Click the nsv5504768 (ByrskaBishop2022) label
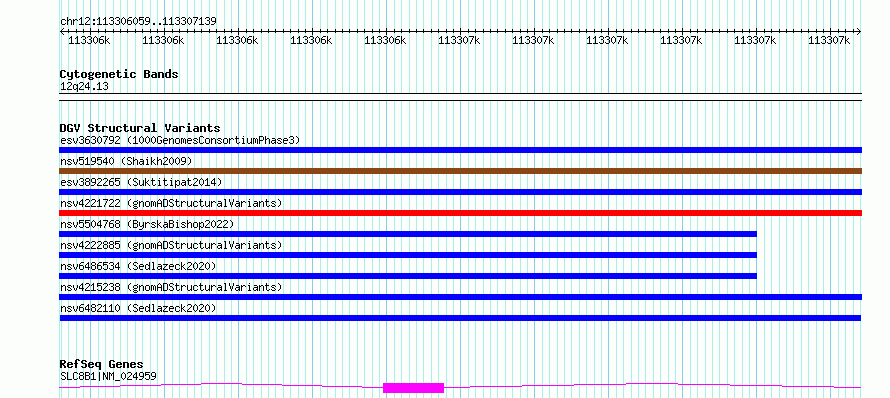 [147, 224]
